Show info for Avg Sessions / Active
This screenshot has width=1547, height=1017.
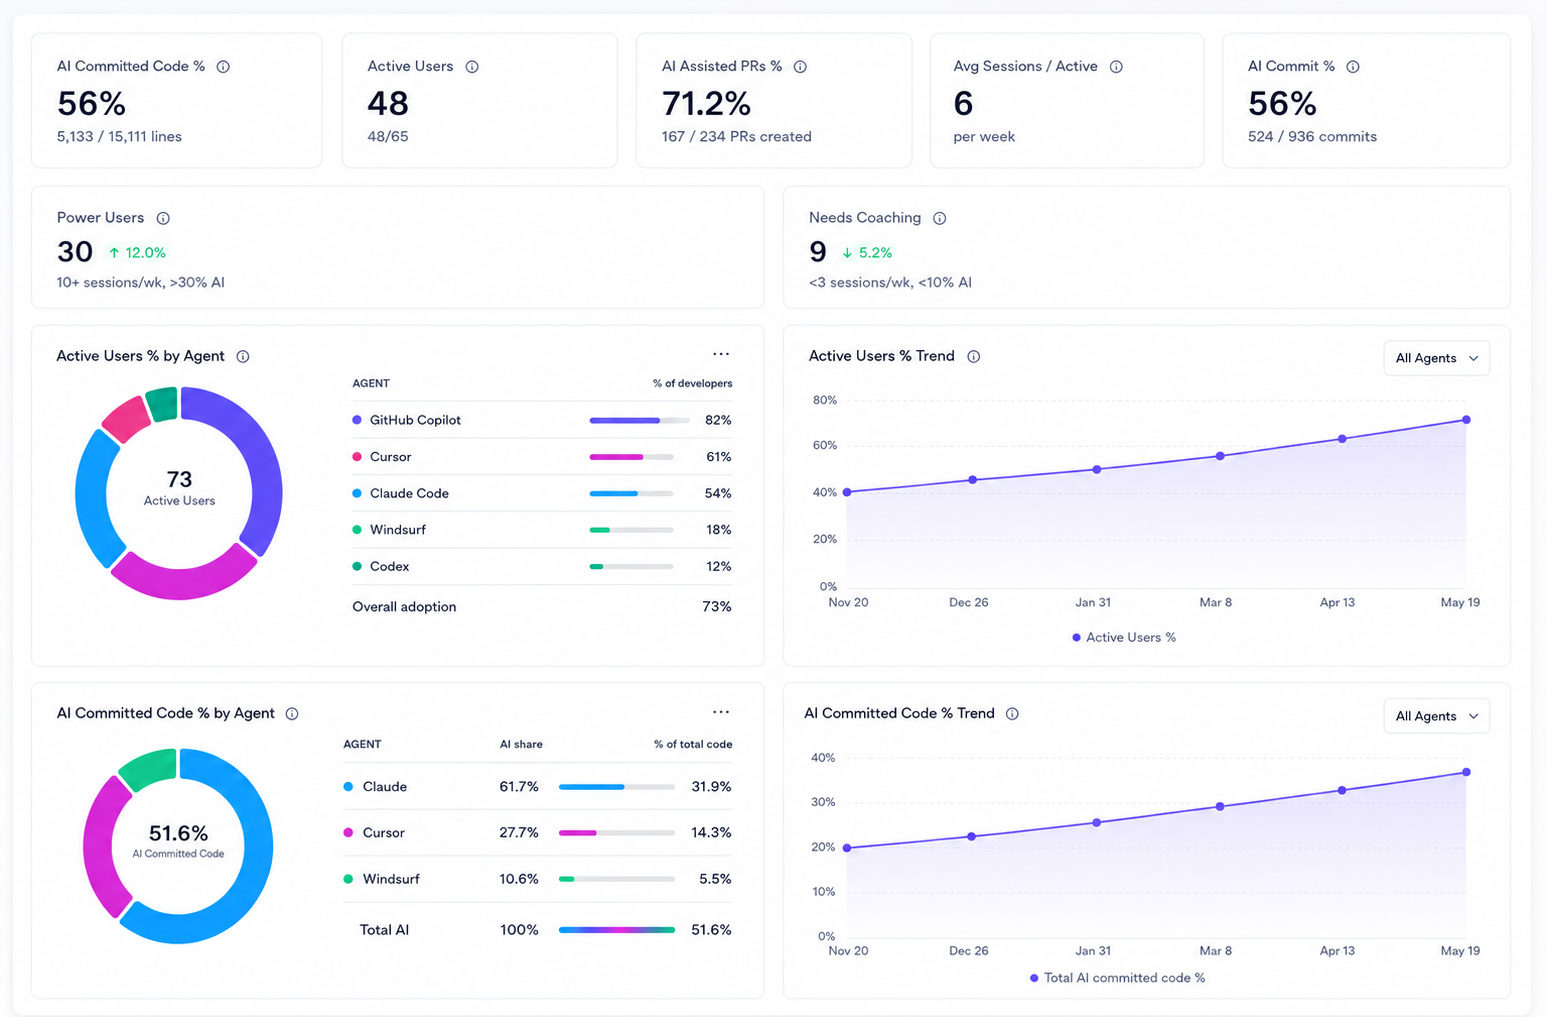coord(1116,67)
